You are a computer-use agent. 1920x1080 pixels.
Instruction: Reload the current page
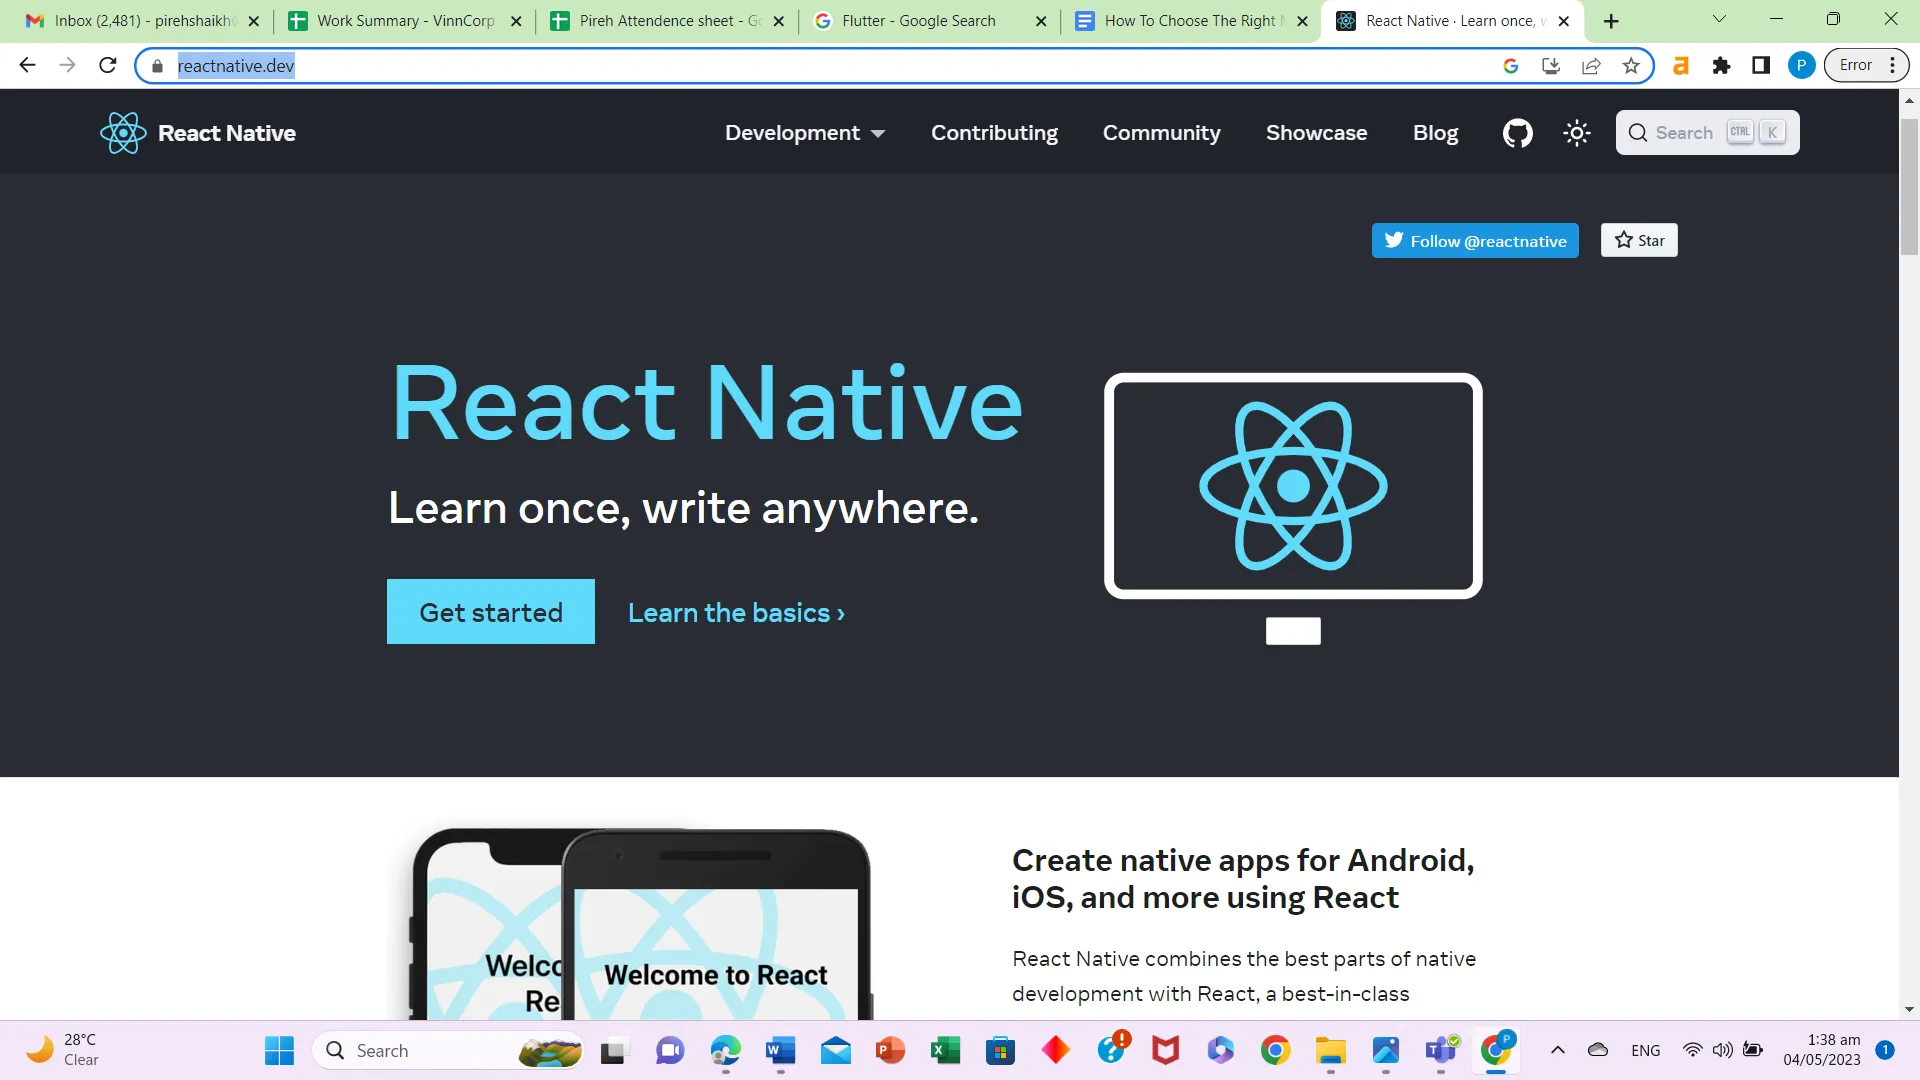108,65
